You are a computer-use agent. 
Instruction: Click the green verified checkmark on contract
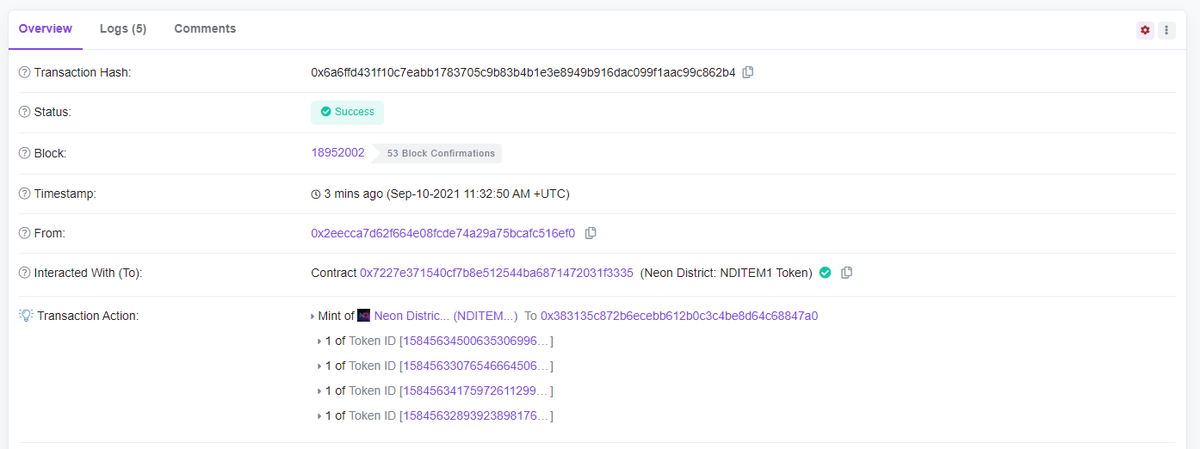tap(825, 272)
